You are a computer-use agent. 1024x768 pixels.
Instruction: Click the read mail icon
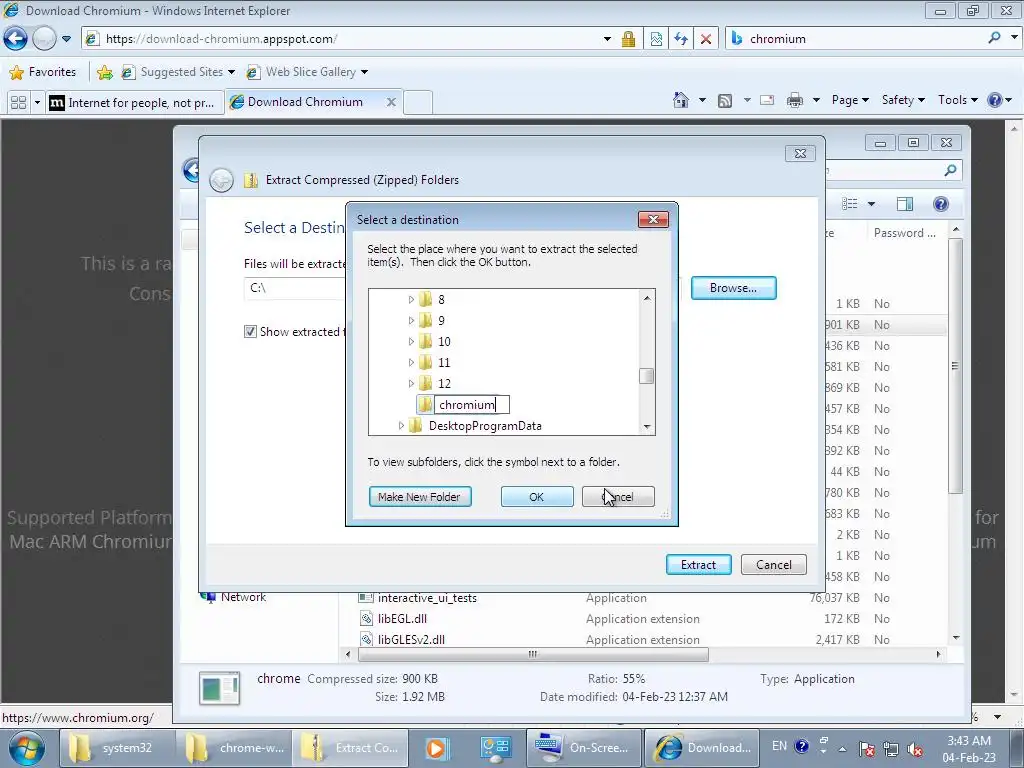[x=767, y=101]
